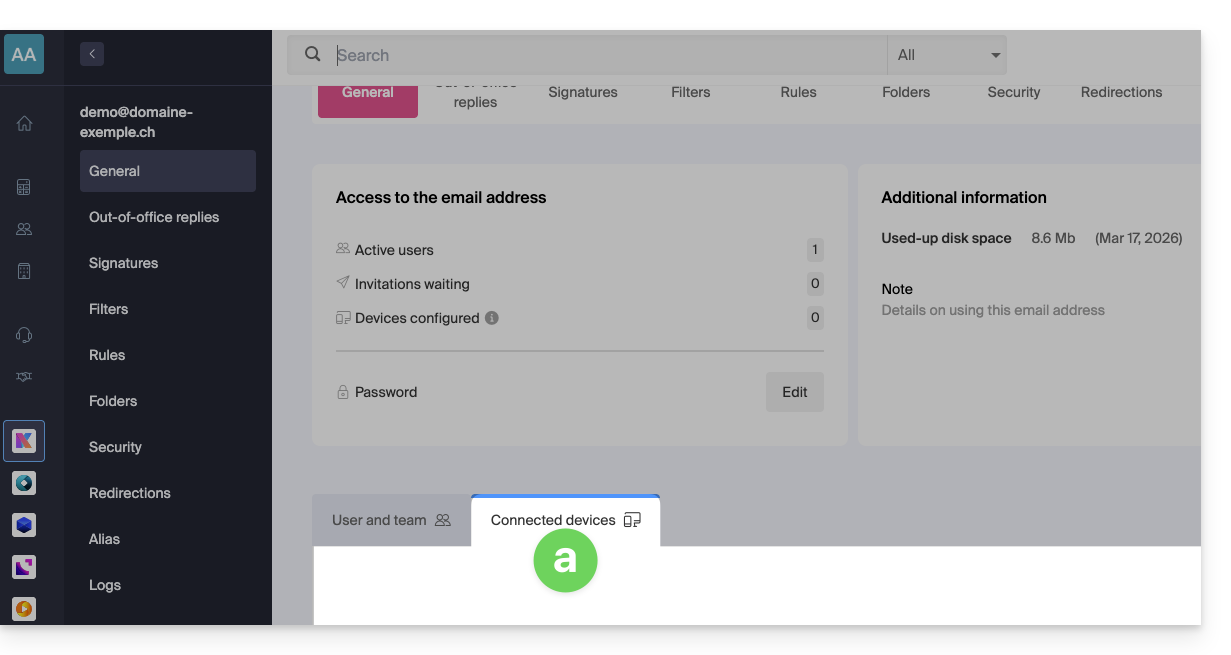Image resolution: width=1231 pixels, height=655 pixels.
Task: Click the handshake partner icon
Action: tap(24, 377)
